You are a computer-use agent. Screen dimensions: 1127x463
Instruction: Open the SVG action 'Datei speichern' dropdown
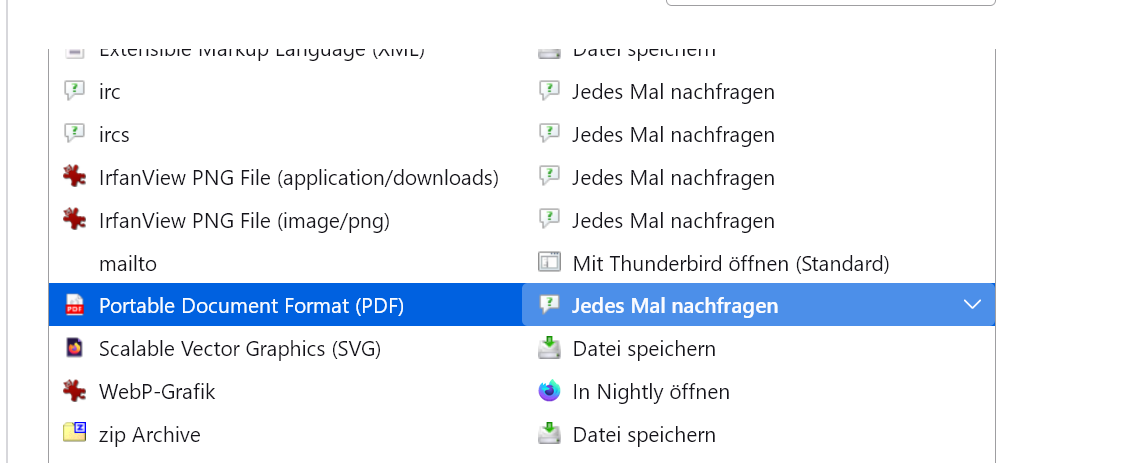(x=644, y=349)
